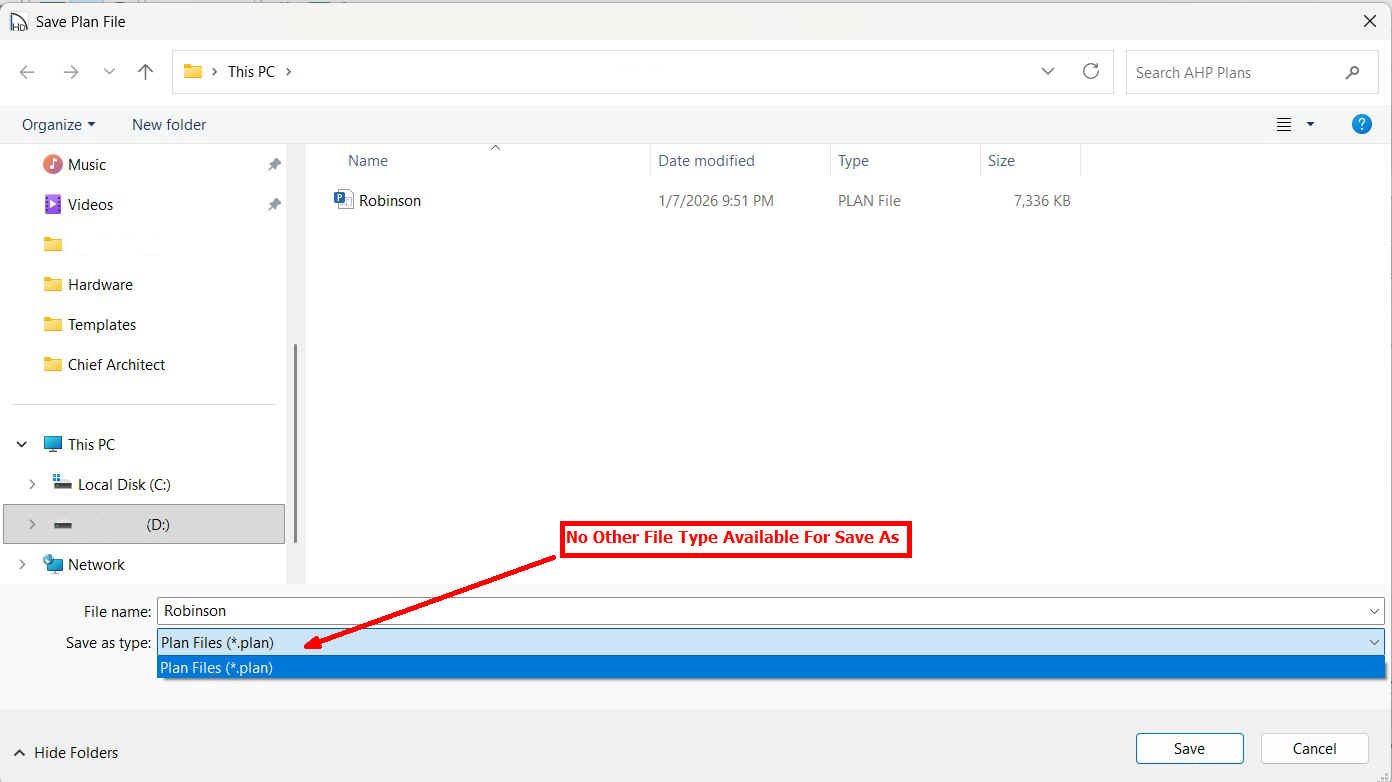The height and width of the screenshot is (782, 1392).
Task: Expand the Network tree node
Action: (x=22, y=564)
